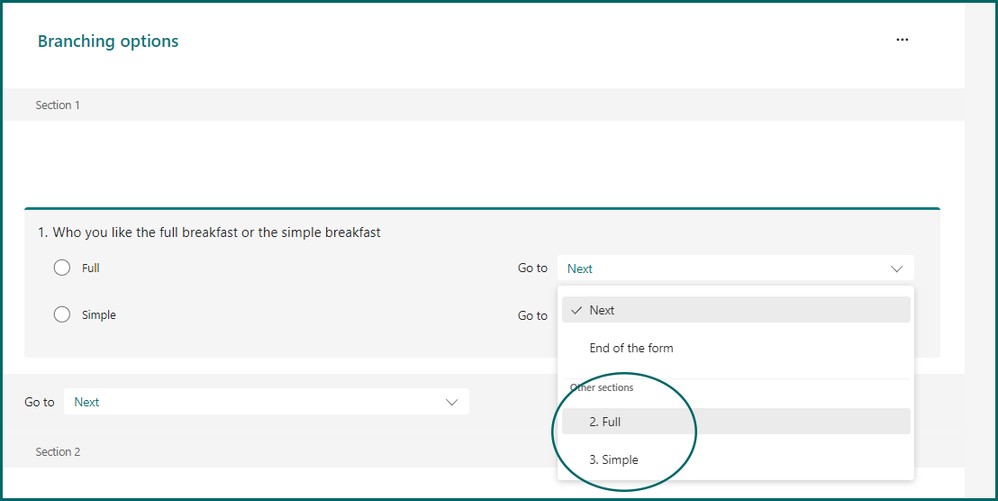Click the Other sections group heading
998x501 pixels.
(x=602, y=388)
